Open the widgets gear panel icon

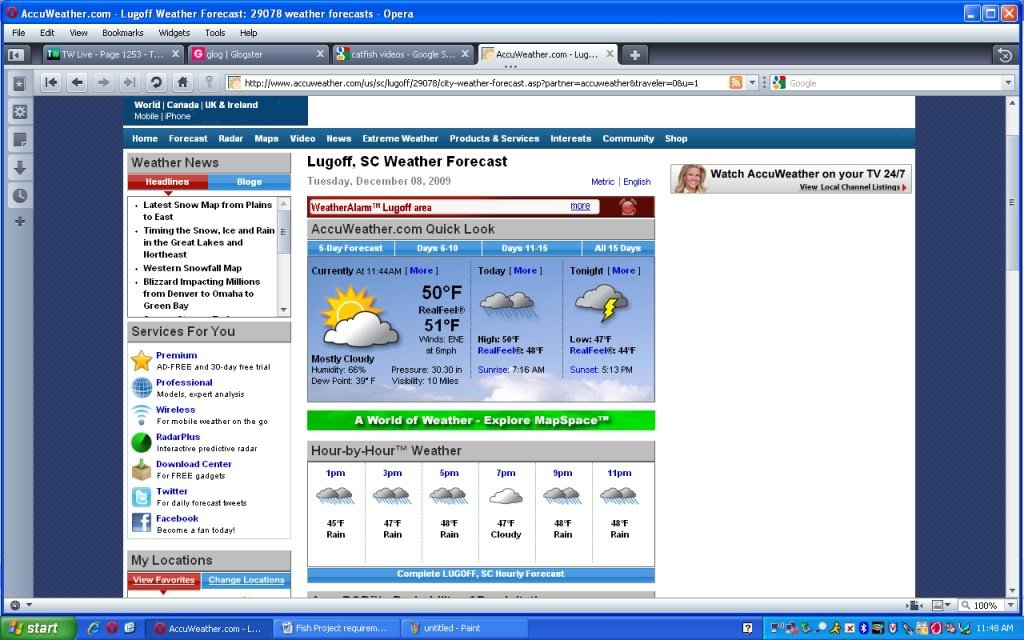pyautogui.click(x=20, y=112)
